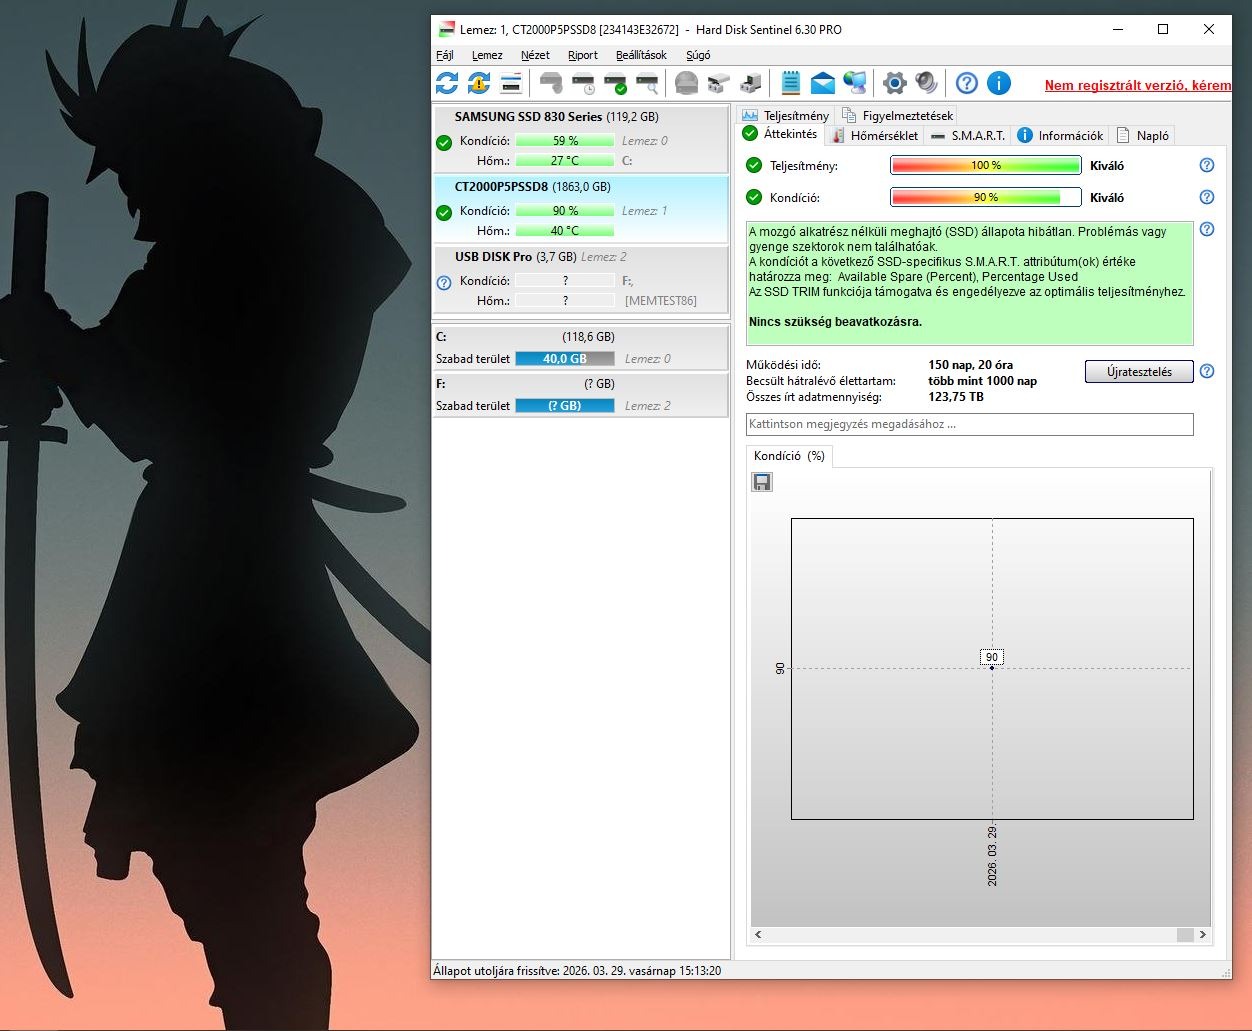Click the refresh icon with yellow warning
The image size is (1252, 1031).
pyautogui.click(x=479, y=83)
